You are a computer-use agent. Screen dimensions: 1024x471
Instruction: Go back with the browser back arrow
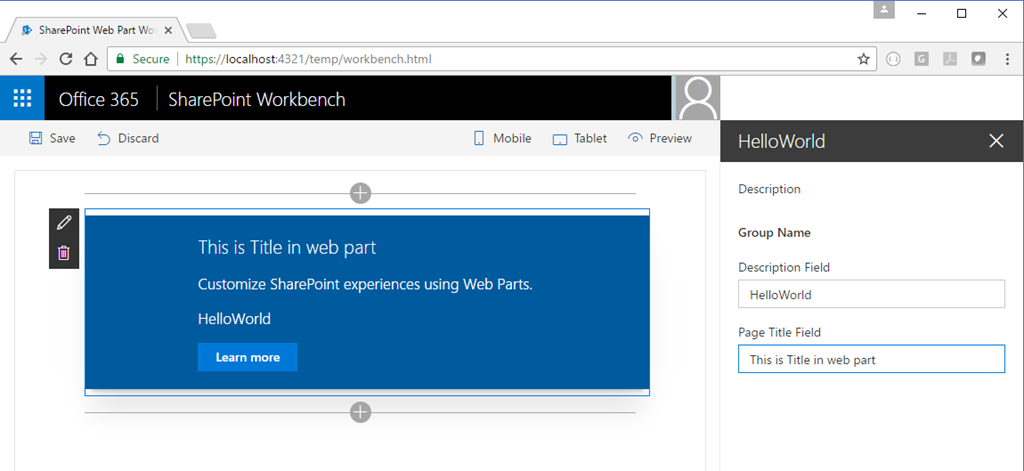coord(16,59)
